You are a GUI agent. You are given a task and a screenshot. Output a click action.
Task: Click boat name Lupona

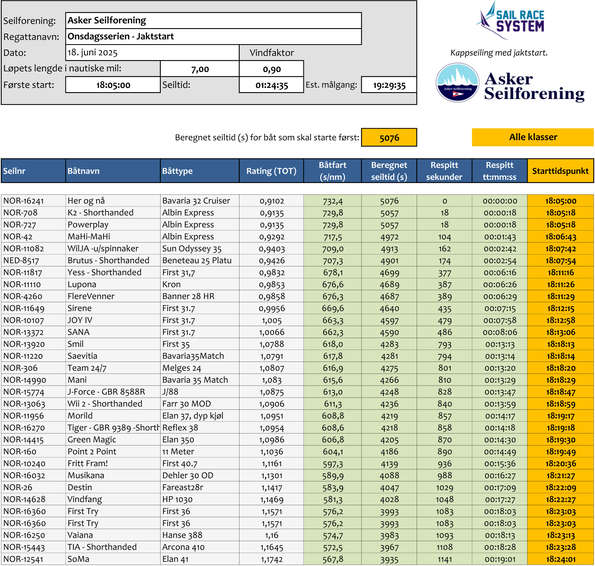(x=82, y=285)
